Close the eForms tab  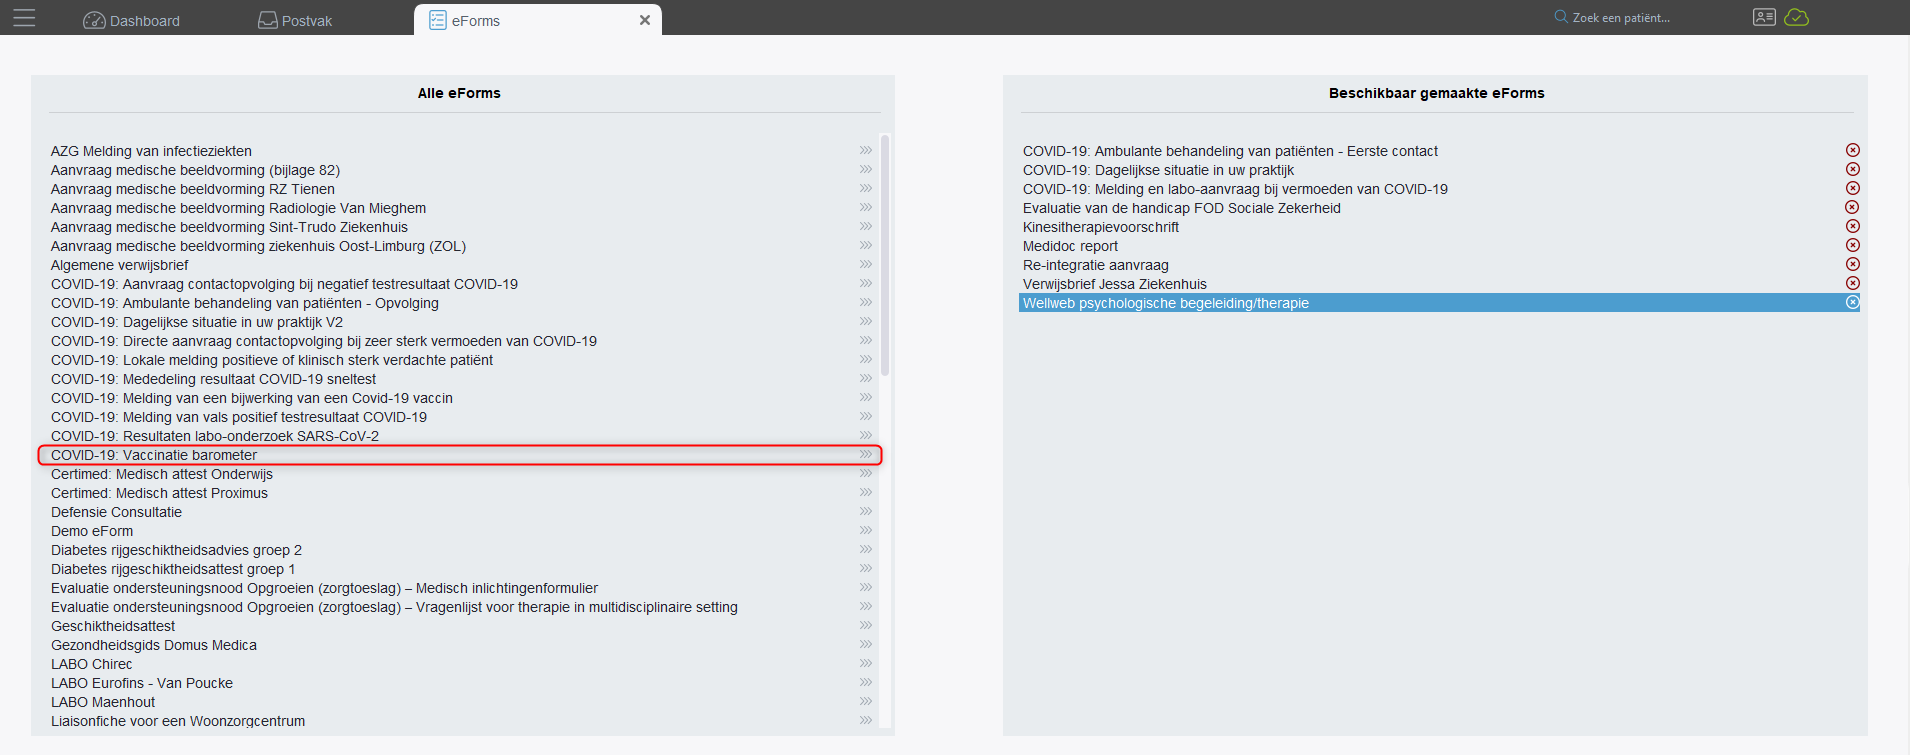(645, 20)
